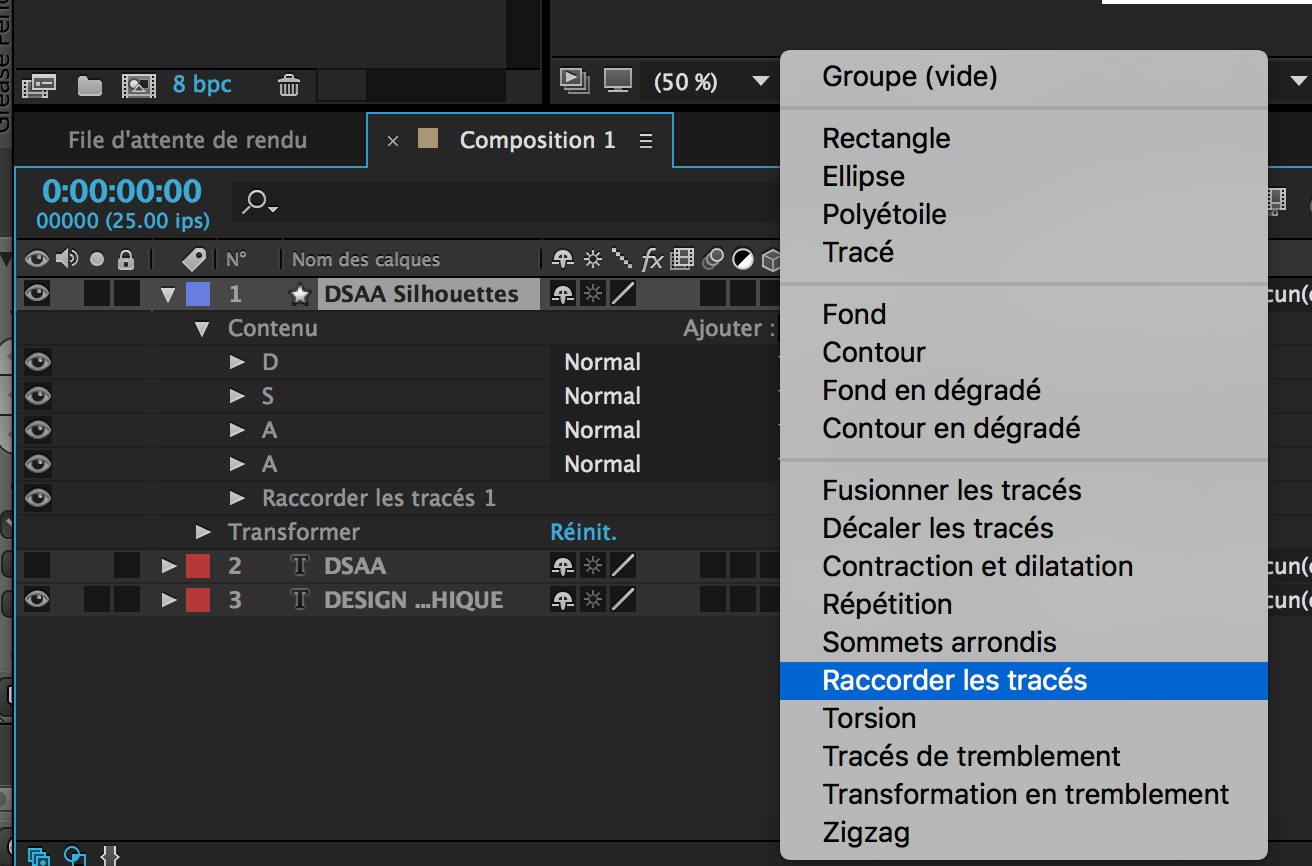Expand the Transformer property group
The image size is (1312, 866).
pyautogui.click(x=203, y=532)
